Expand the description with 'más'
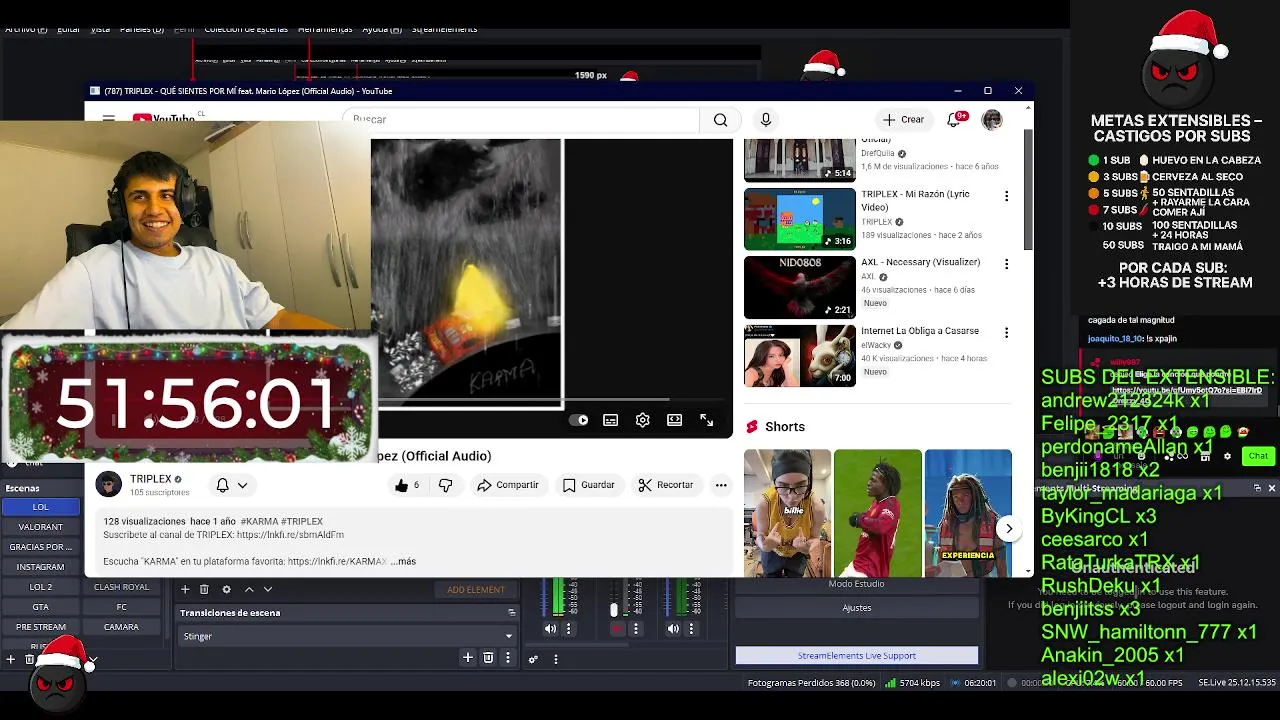The image size is (1280, 720). click(404, 561)
